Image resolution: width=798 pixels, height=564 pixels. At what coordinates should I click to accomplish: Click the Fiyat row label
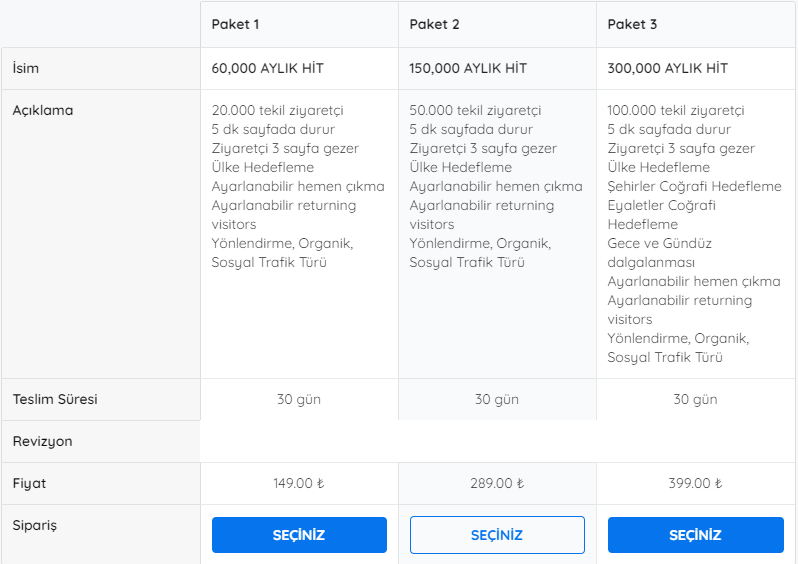29,484
